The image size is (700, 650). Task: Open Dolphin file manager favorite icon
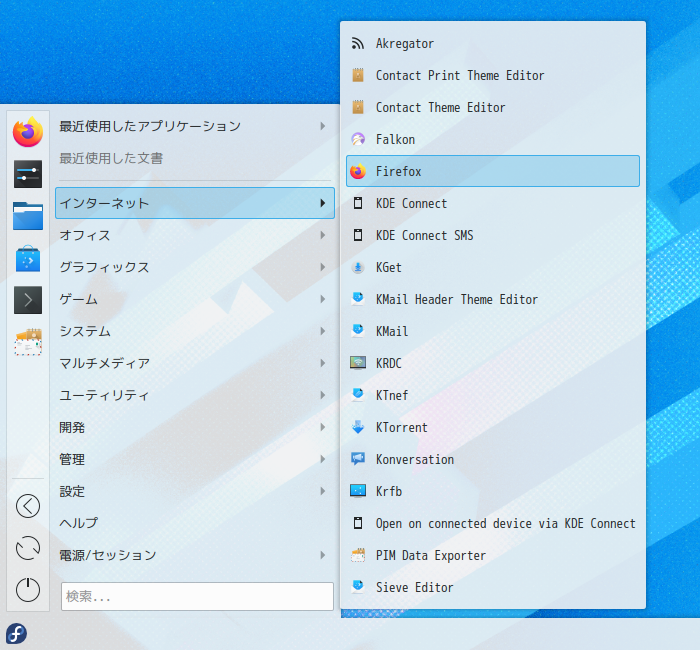[x=28, y=216]
